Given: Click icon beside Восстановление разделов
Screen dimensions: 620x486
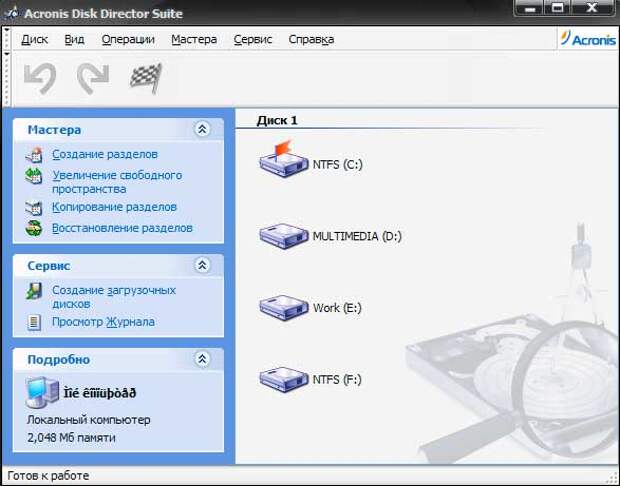Looking at the screenshot, I should (34, 229).
